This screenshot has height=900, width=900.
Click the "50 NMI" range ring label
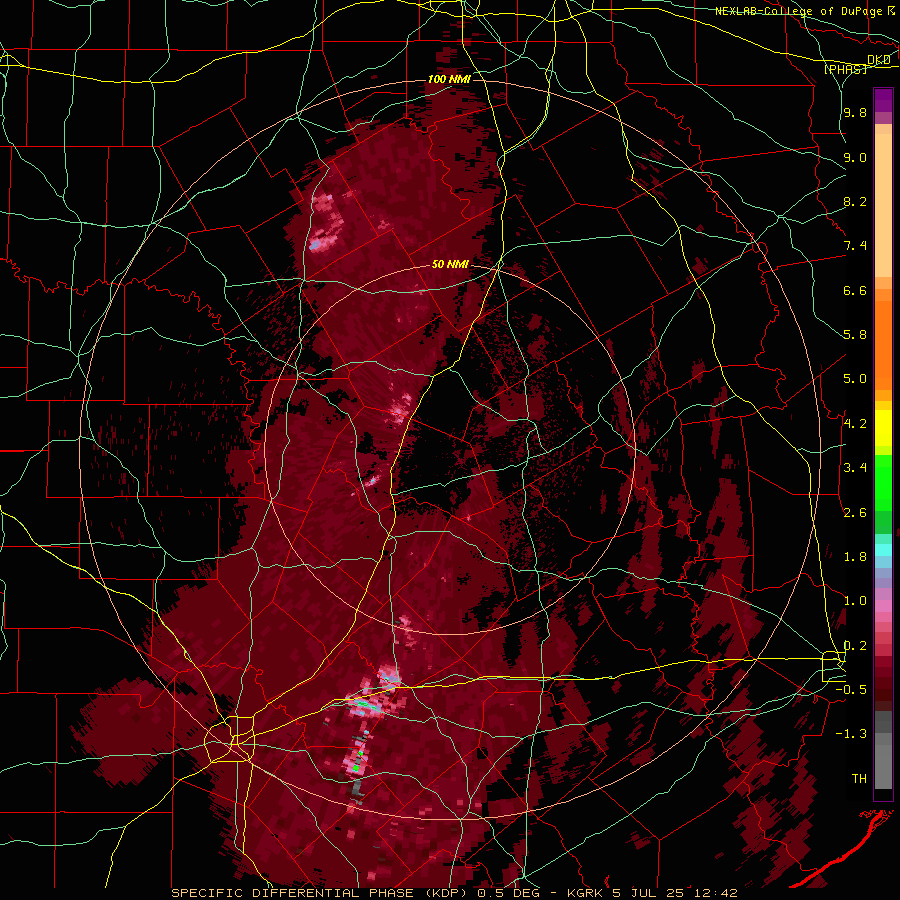pos(450,265)
